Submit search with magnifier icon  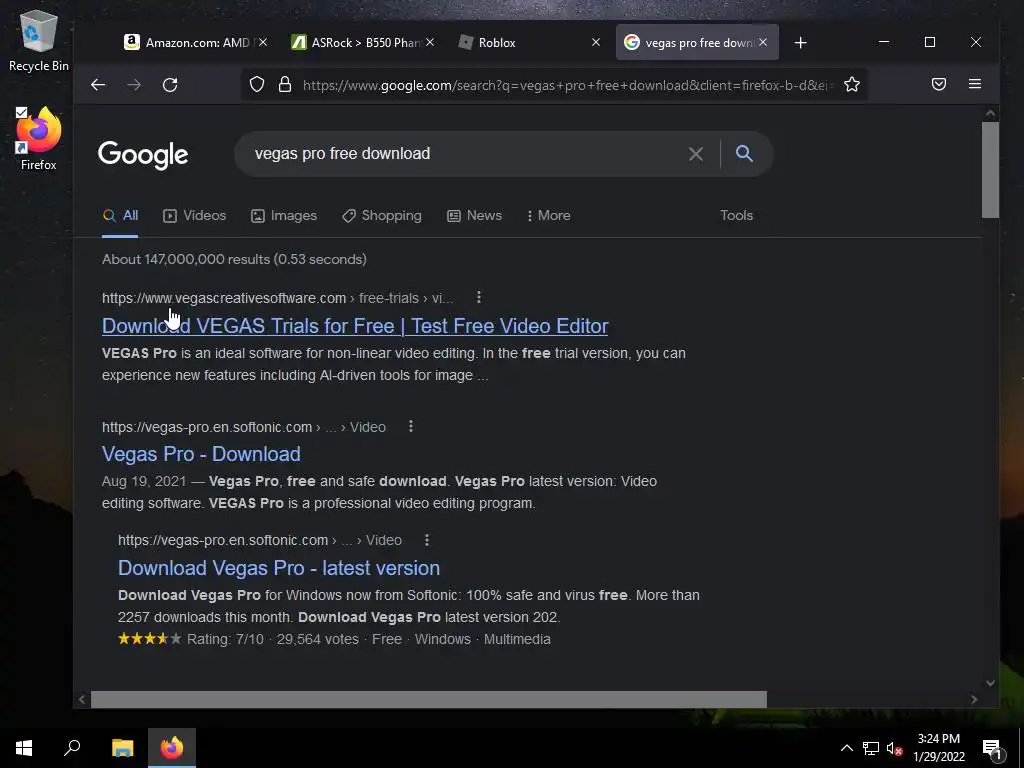(x=744, y=153)
